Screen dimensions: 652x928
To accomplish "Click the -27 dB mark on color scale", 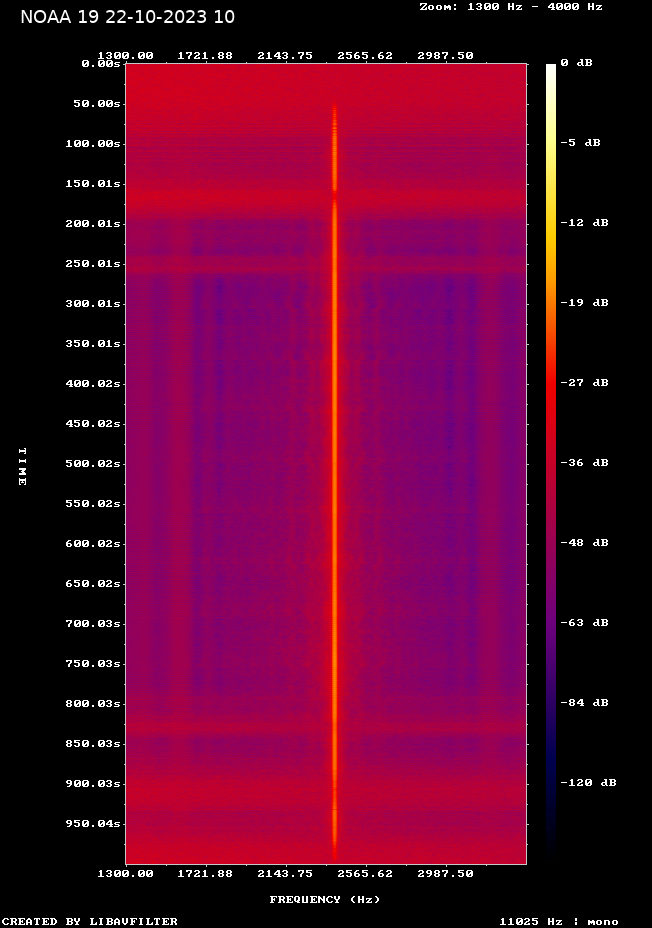I will pos(585,383).
